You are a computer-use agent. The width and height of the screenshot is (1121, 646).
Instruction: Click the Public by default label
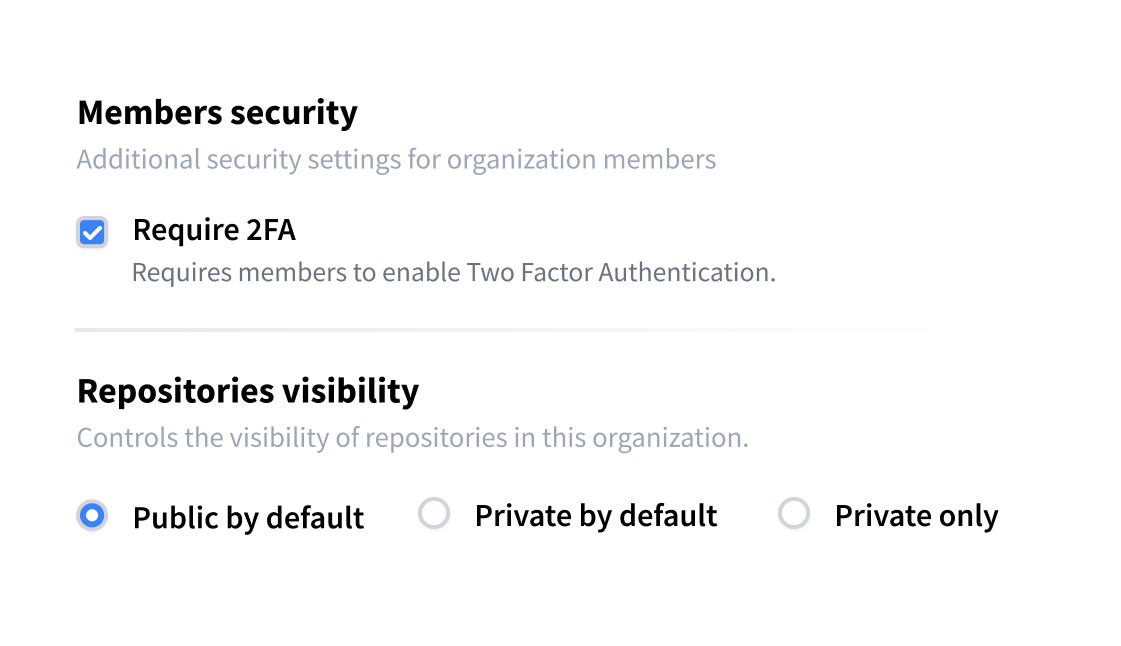[248, 517]
